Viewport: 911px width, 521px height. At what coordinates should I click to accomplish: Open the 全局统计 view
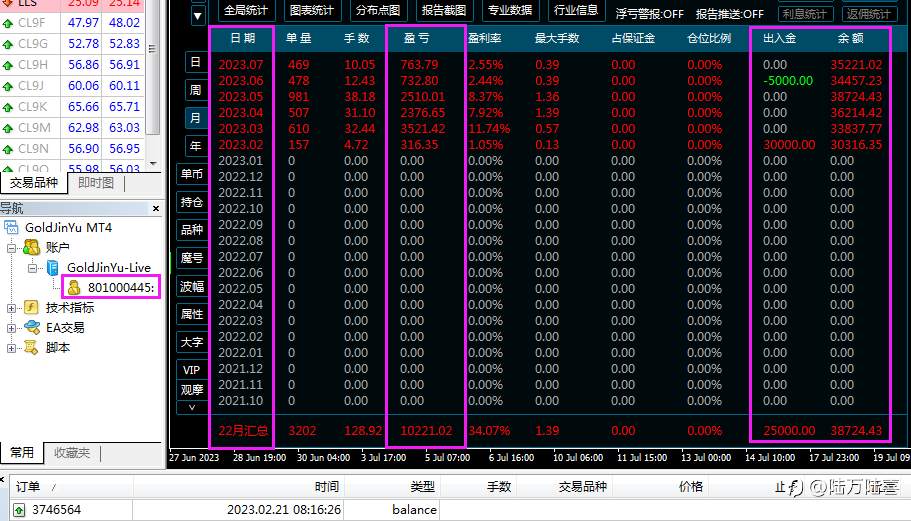(246, 10)
